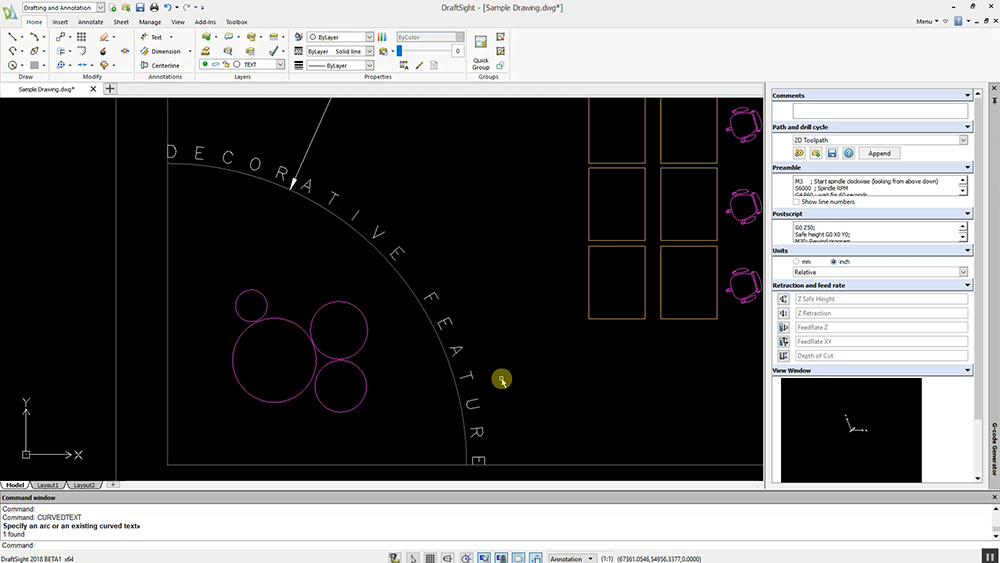Toggle the ESnap status bar button
Viewport: 1000px width, 563px height.
[x=484, y=558]
